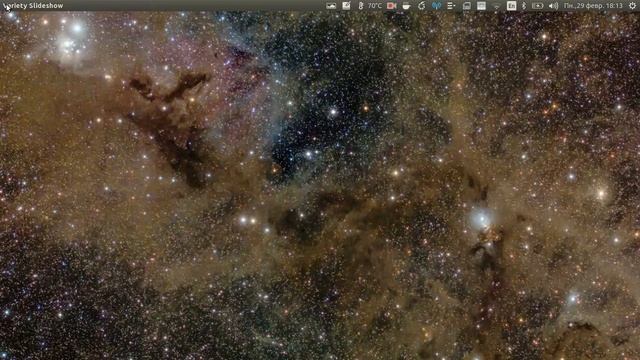Open the blue broadcast antenna indicator
Screen dimensions: 640x360
436,6
